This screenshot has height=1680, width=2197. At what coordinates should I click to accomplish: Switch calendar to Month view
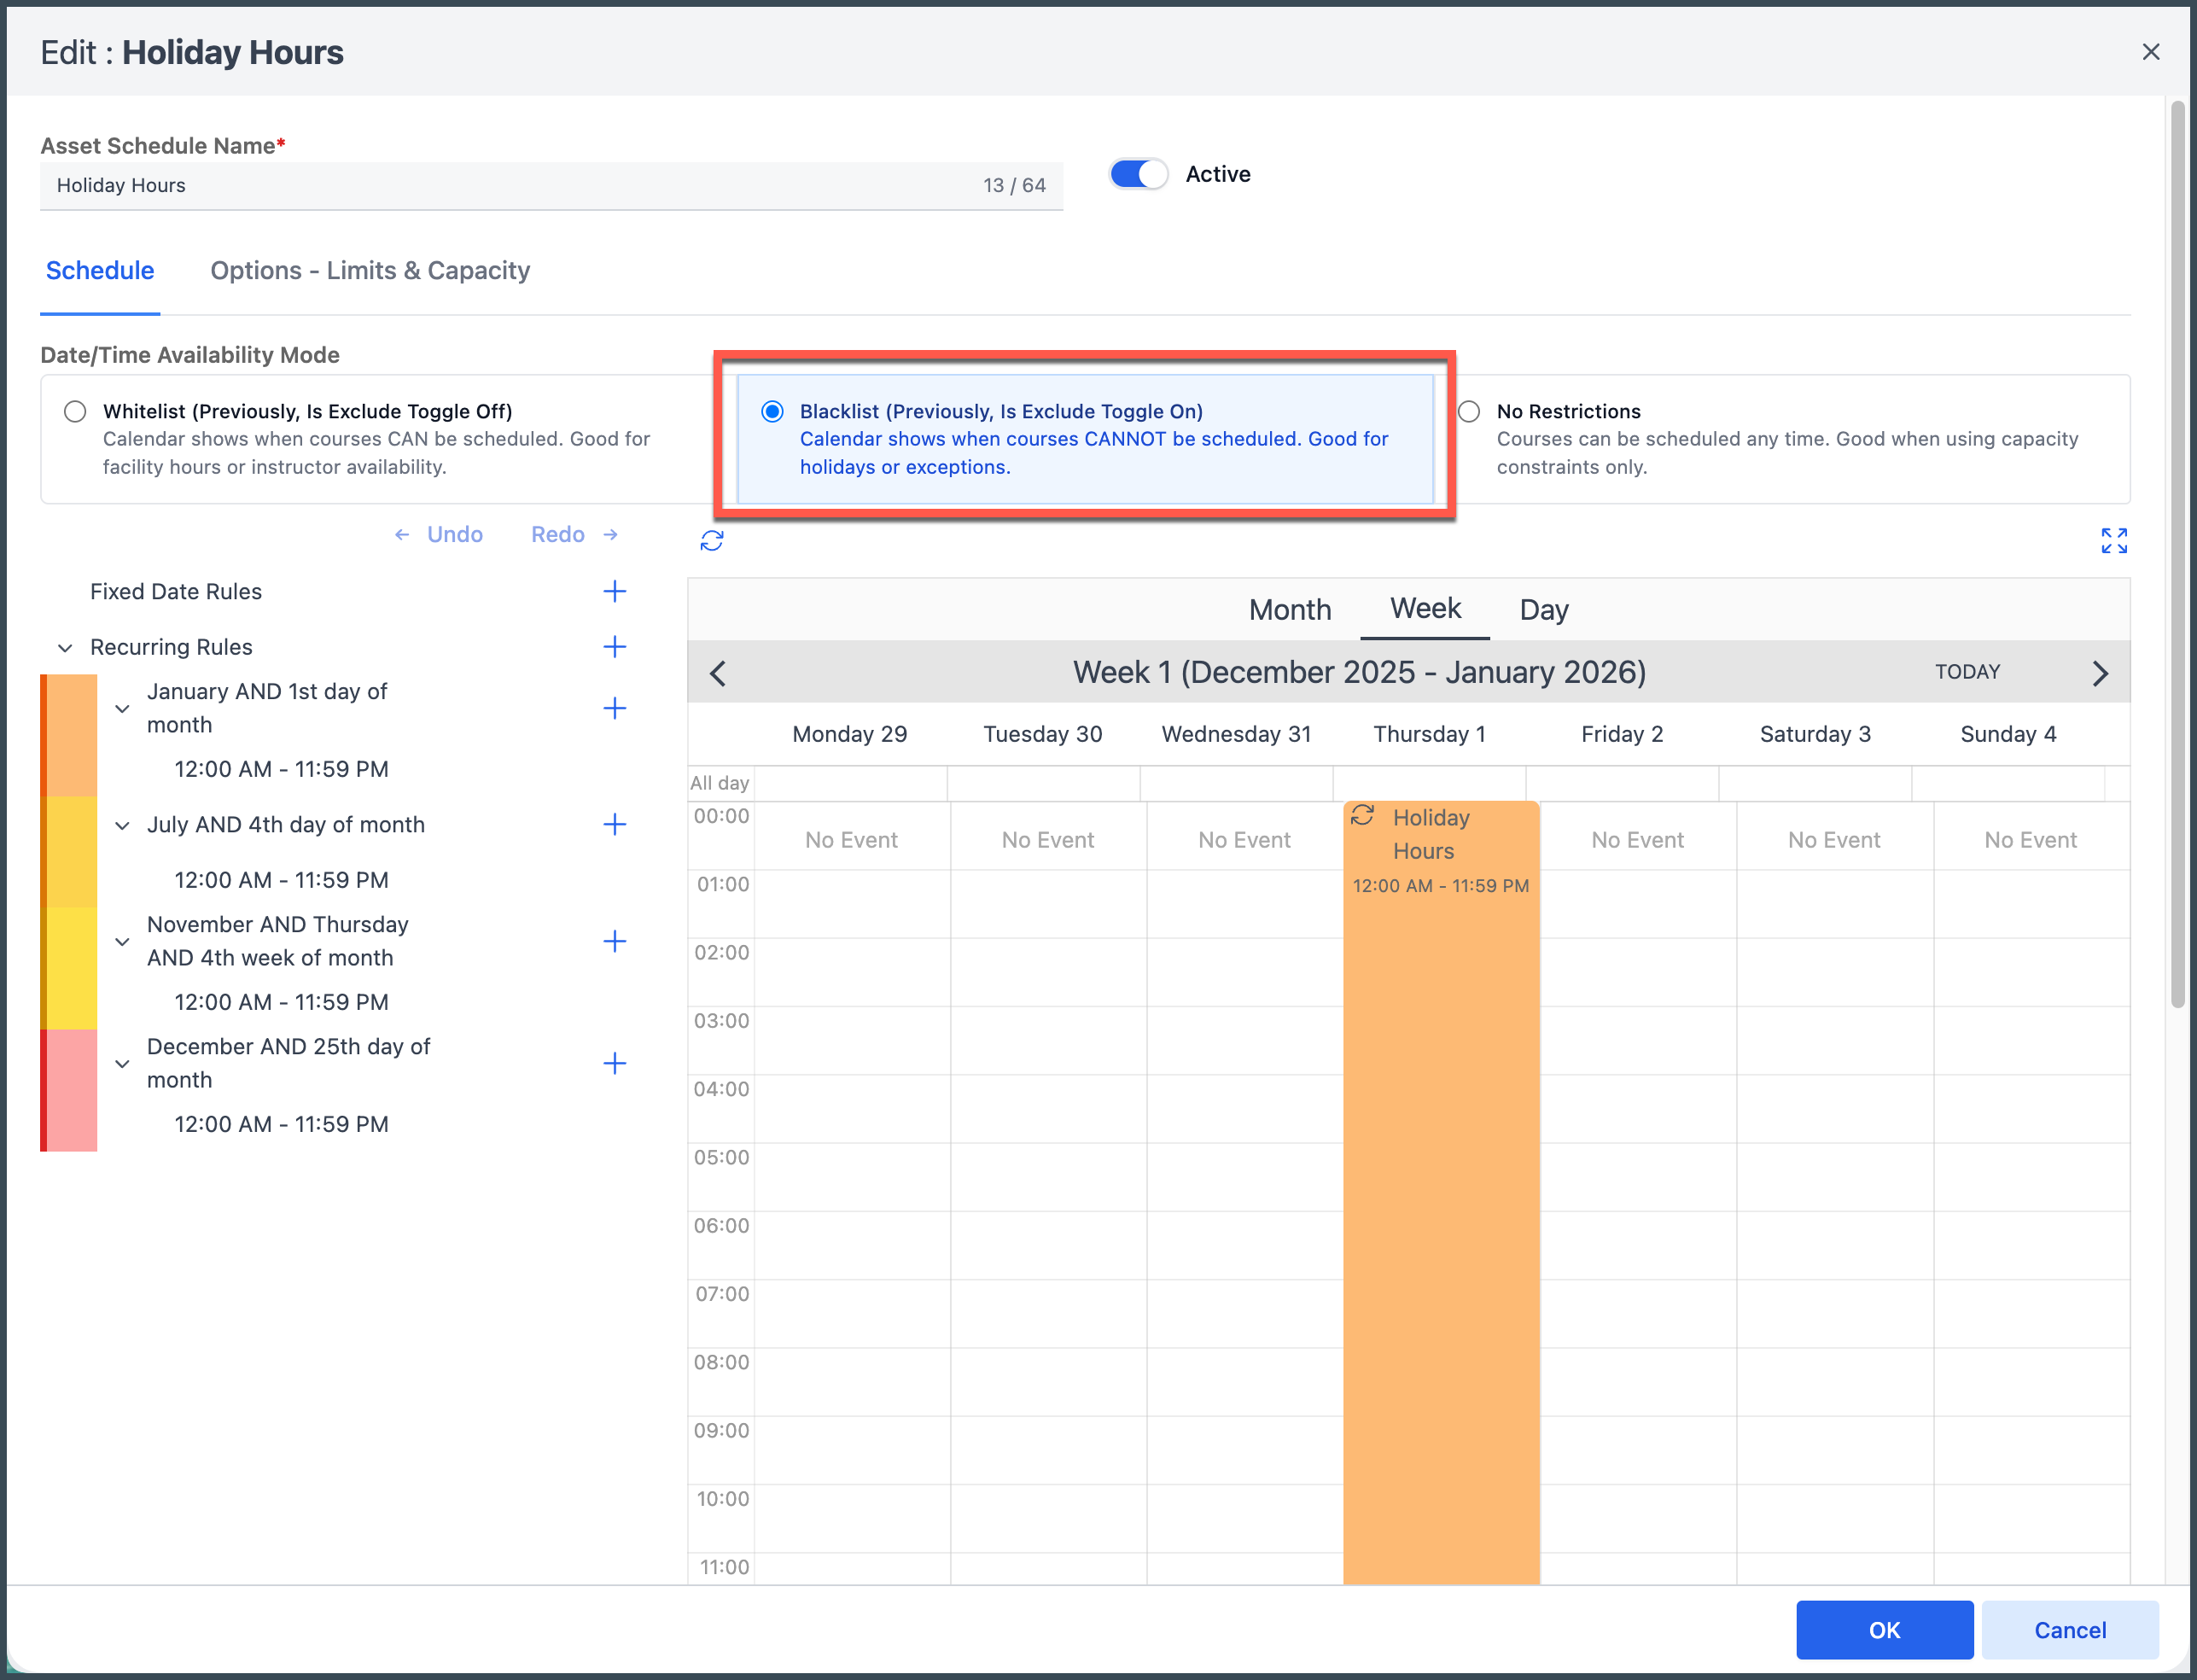1289,610
